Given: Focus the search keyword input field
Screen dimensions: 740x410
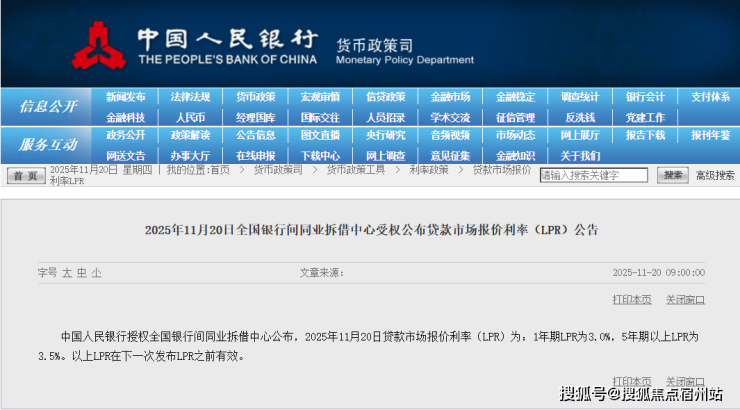Looking at the screenshot, I should click(x=594, y=175).
